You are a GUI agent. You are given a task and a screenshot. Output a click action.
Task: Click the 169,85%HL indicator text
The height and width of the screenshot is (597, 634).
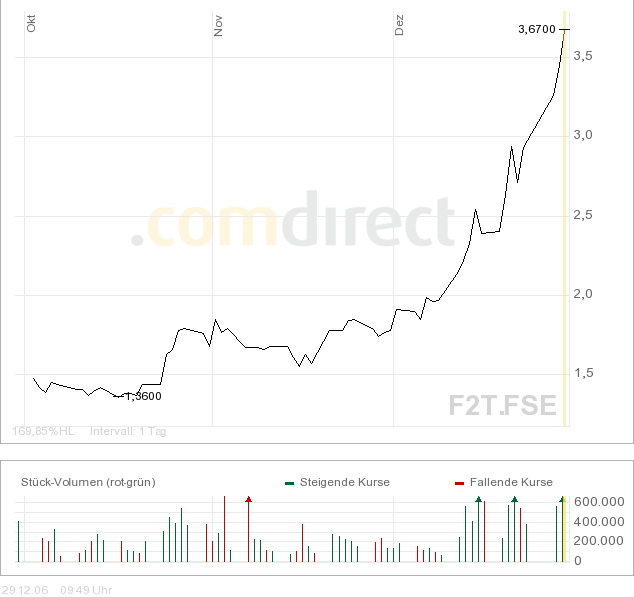(x=43, y=432)
